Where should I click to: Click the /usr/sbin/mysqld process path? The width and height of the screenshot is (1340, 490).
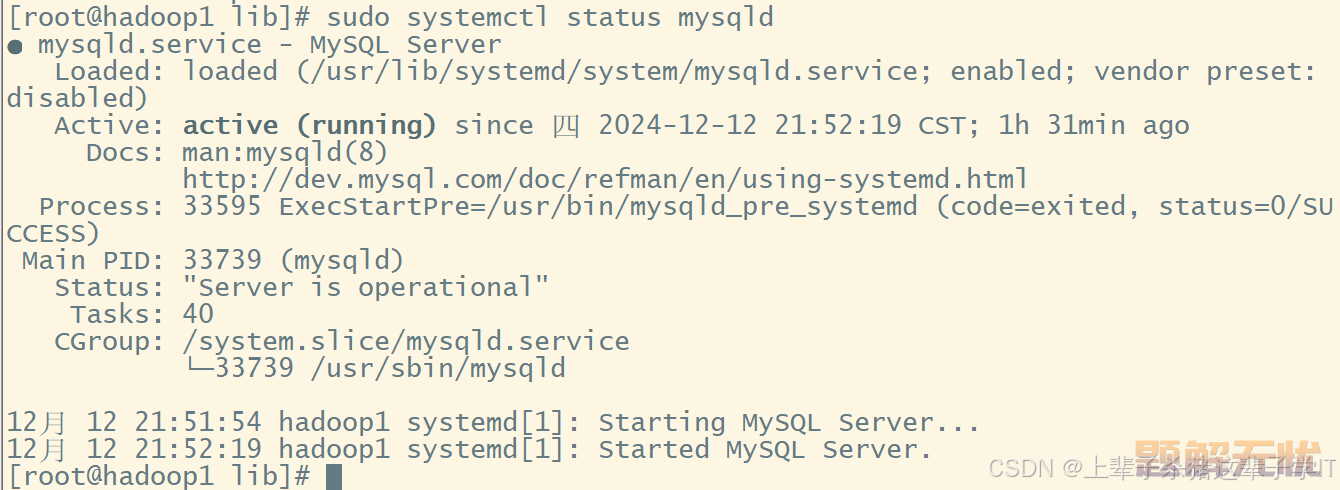438,369
